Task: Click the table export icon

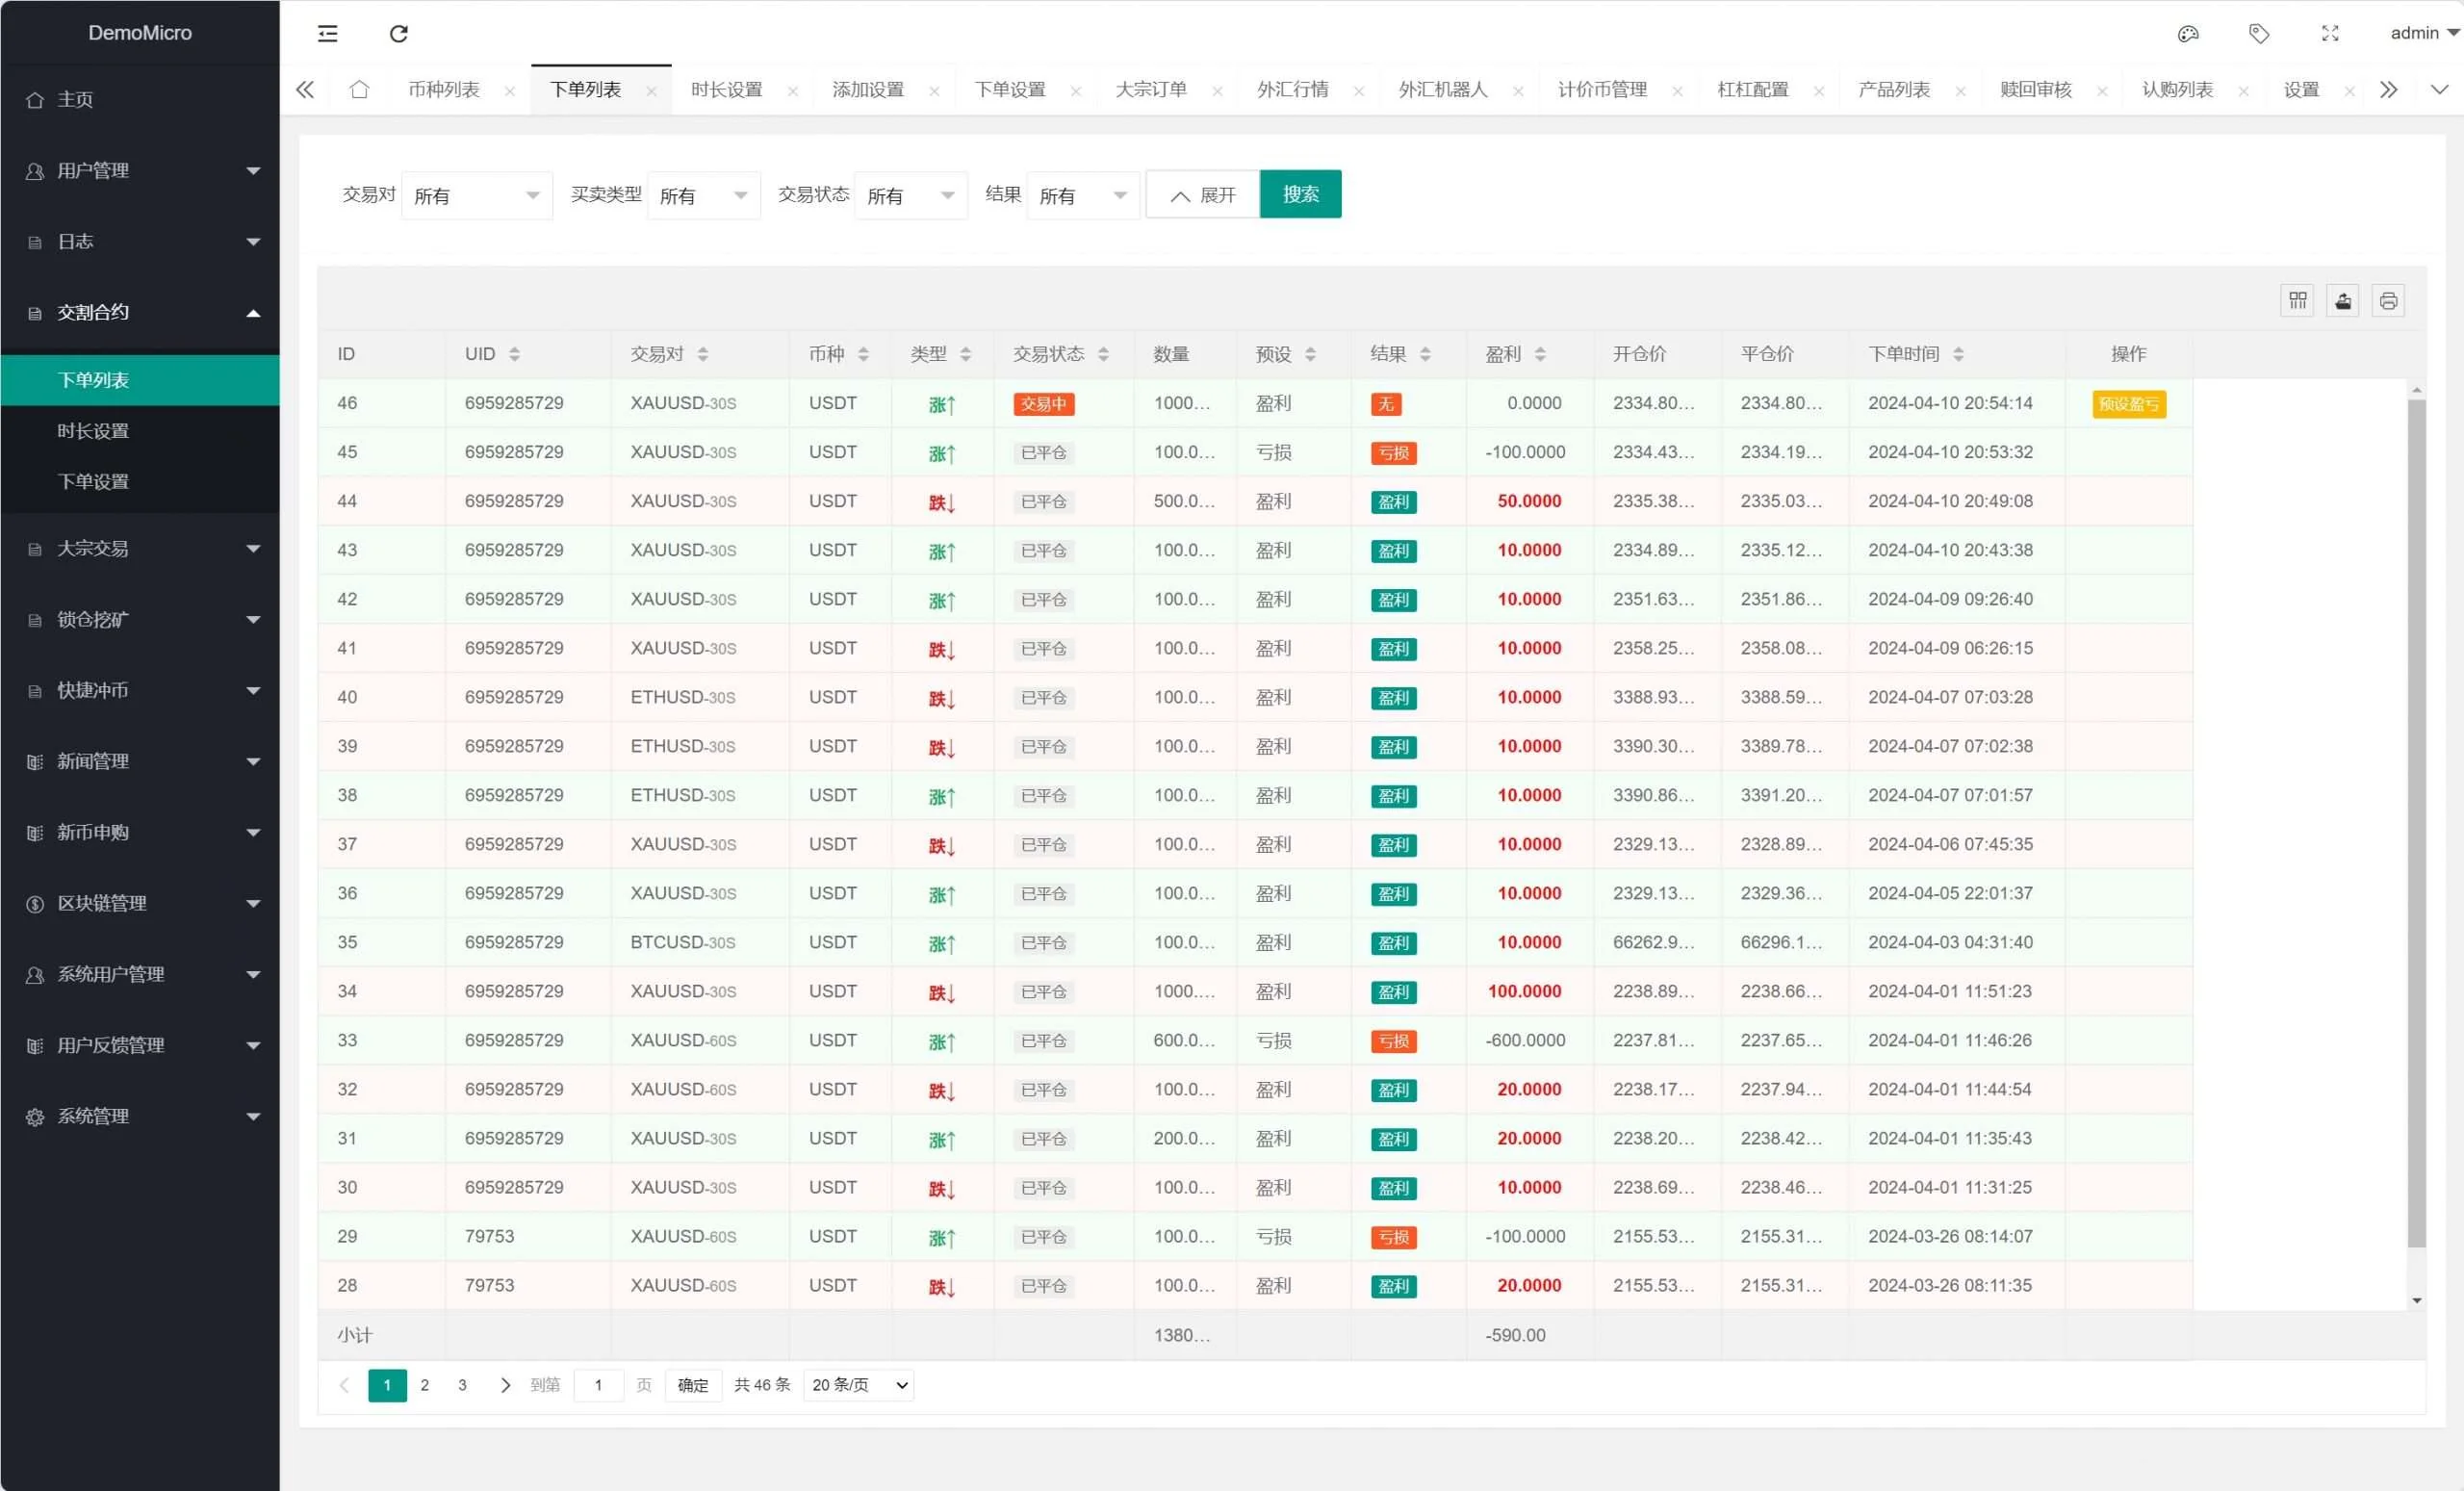Action: tap(2342, 301)
